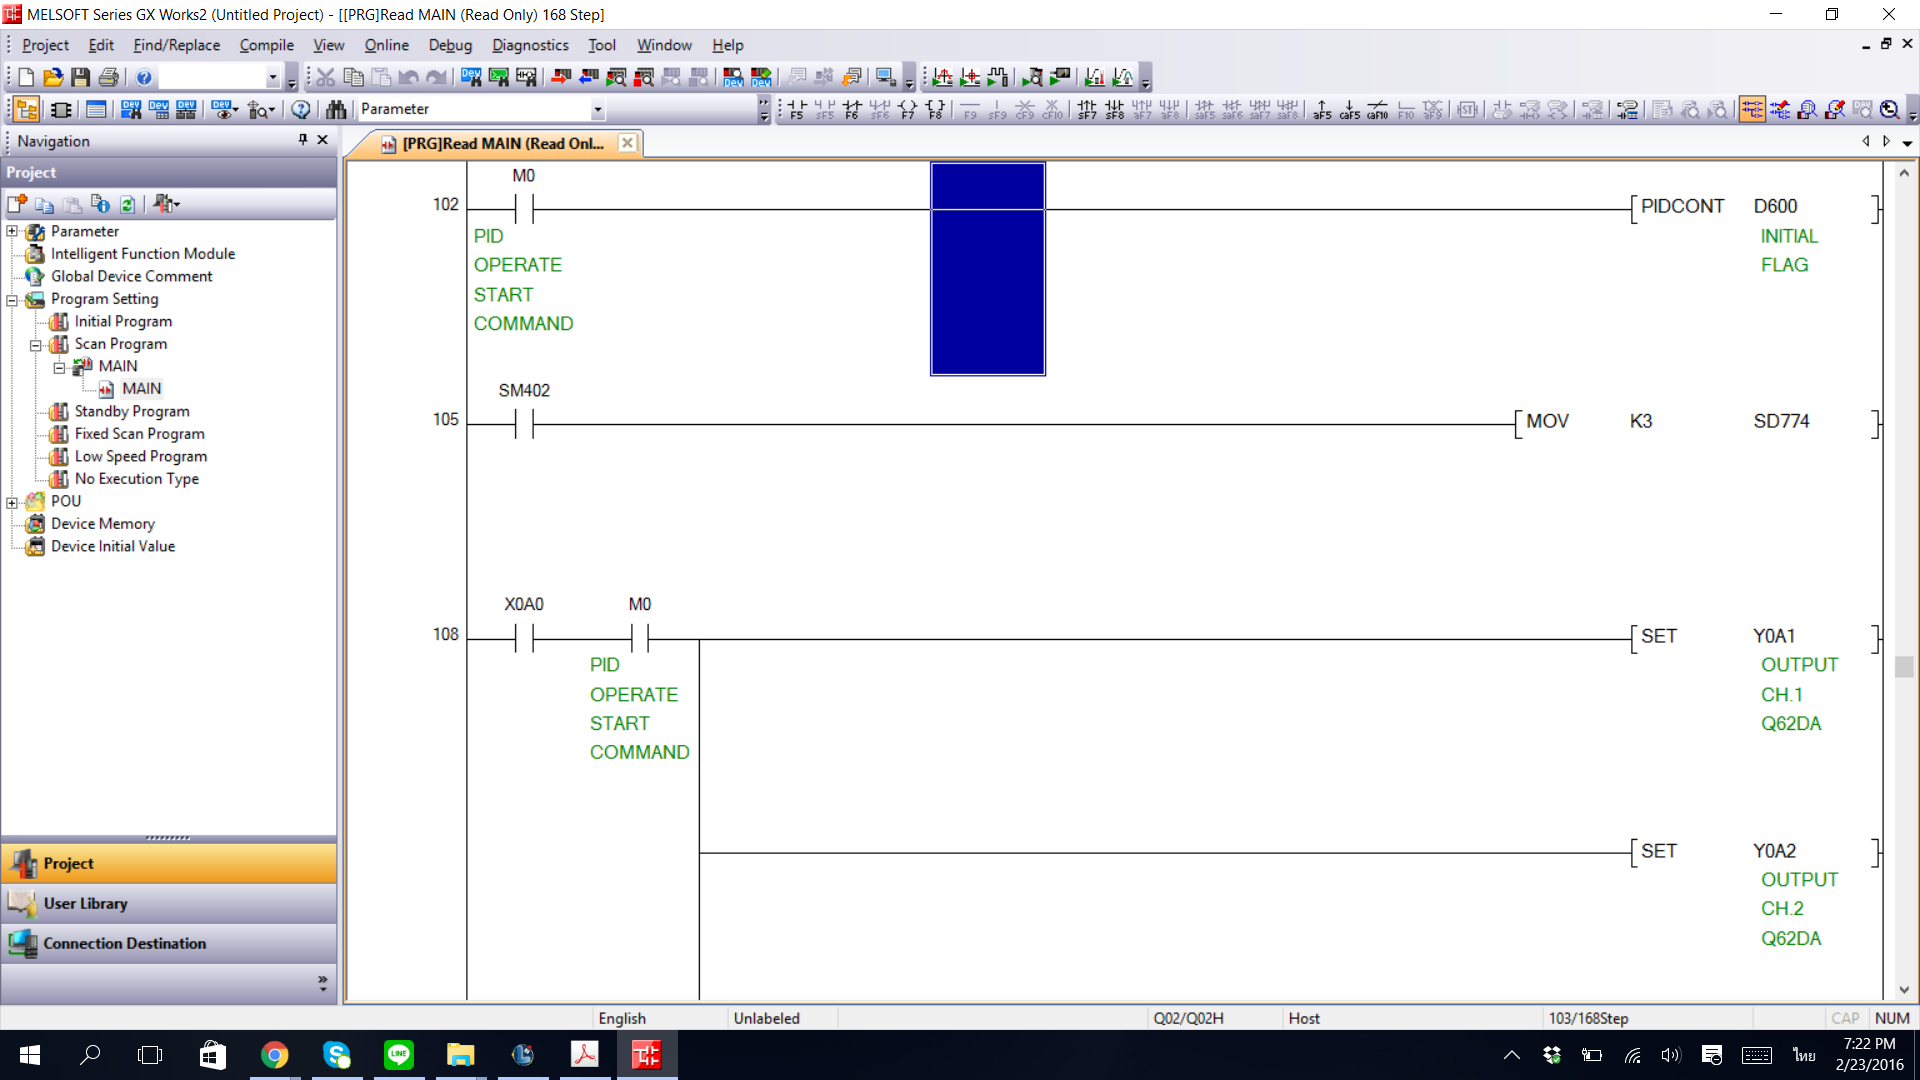Insert closed contact with F6 icon
This screenshot has width=1920, height=1080.
pyautogui.click(x=852, y=109)
